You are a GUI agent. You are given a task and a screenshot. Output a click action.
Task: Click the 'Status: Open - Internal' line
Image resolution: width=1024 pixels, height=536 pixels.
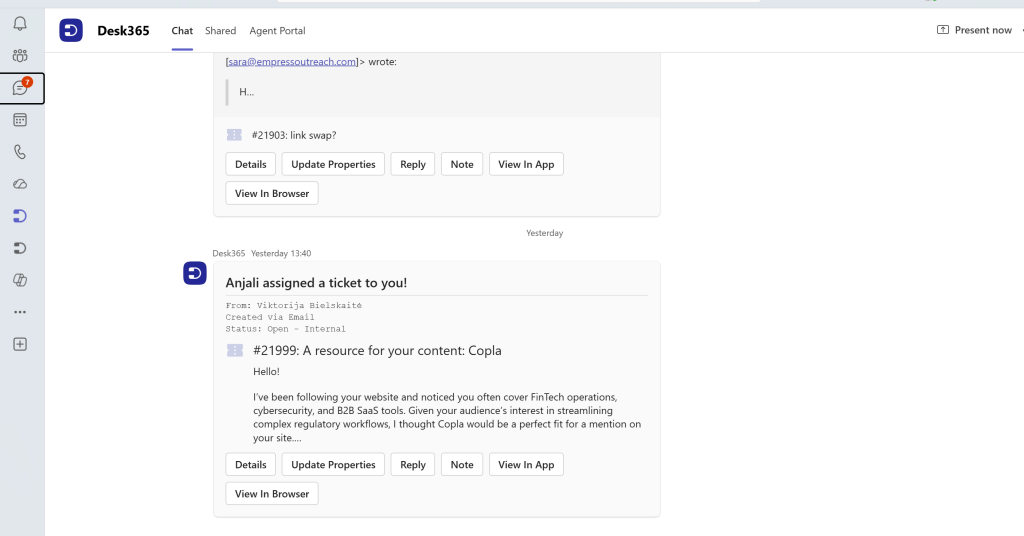(285, 329)
